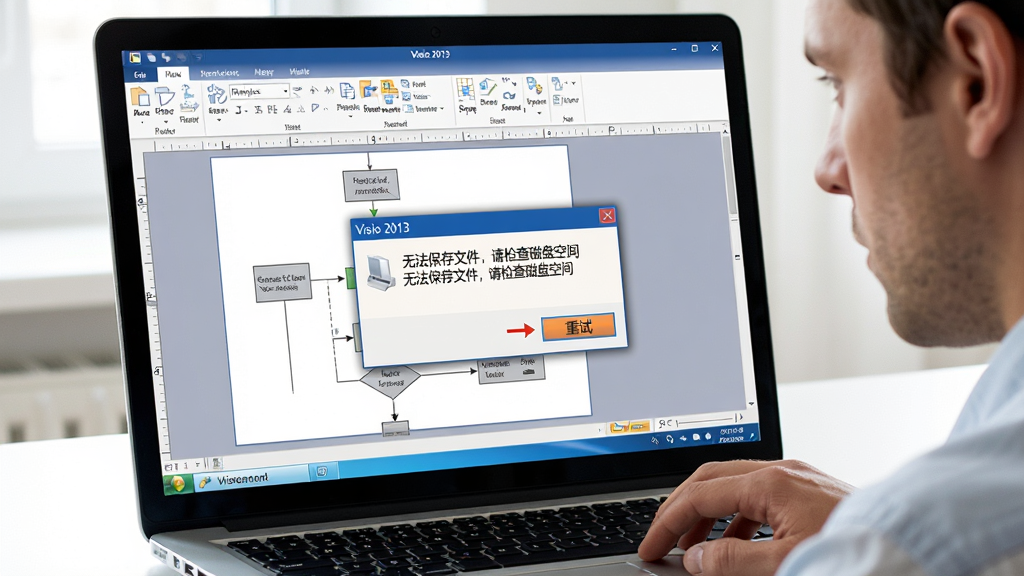
Task: Click the triangle shape icon in formatting row
Action: [x=315, y=108]
